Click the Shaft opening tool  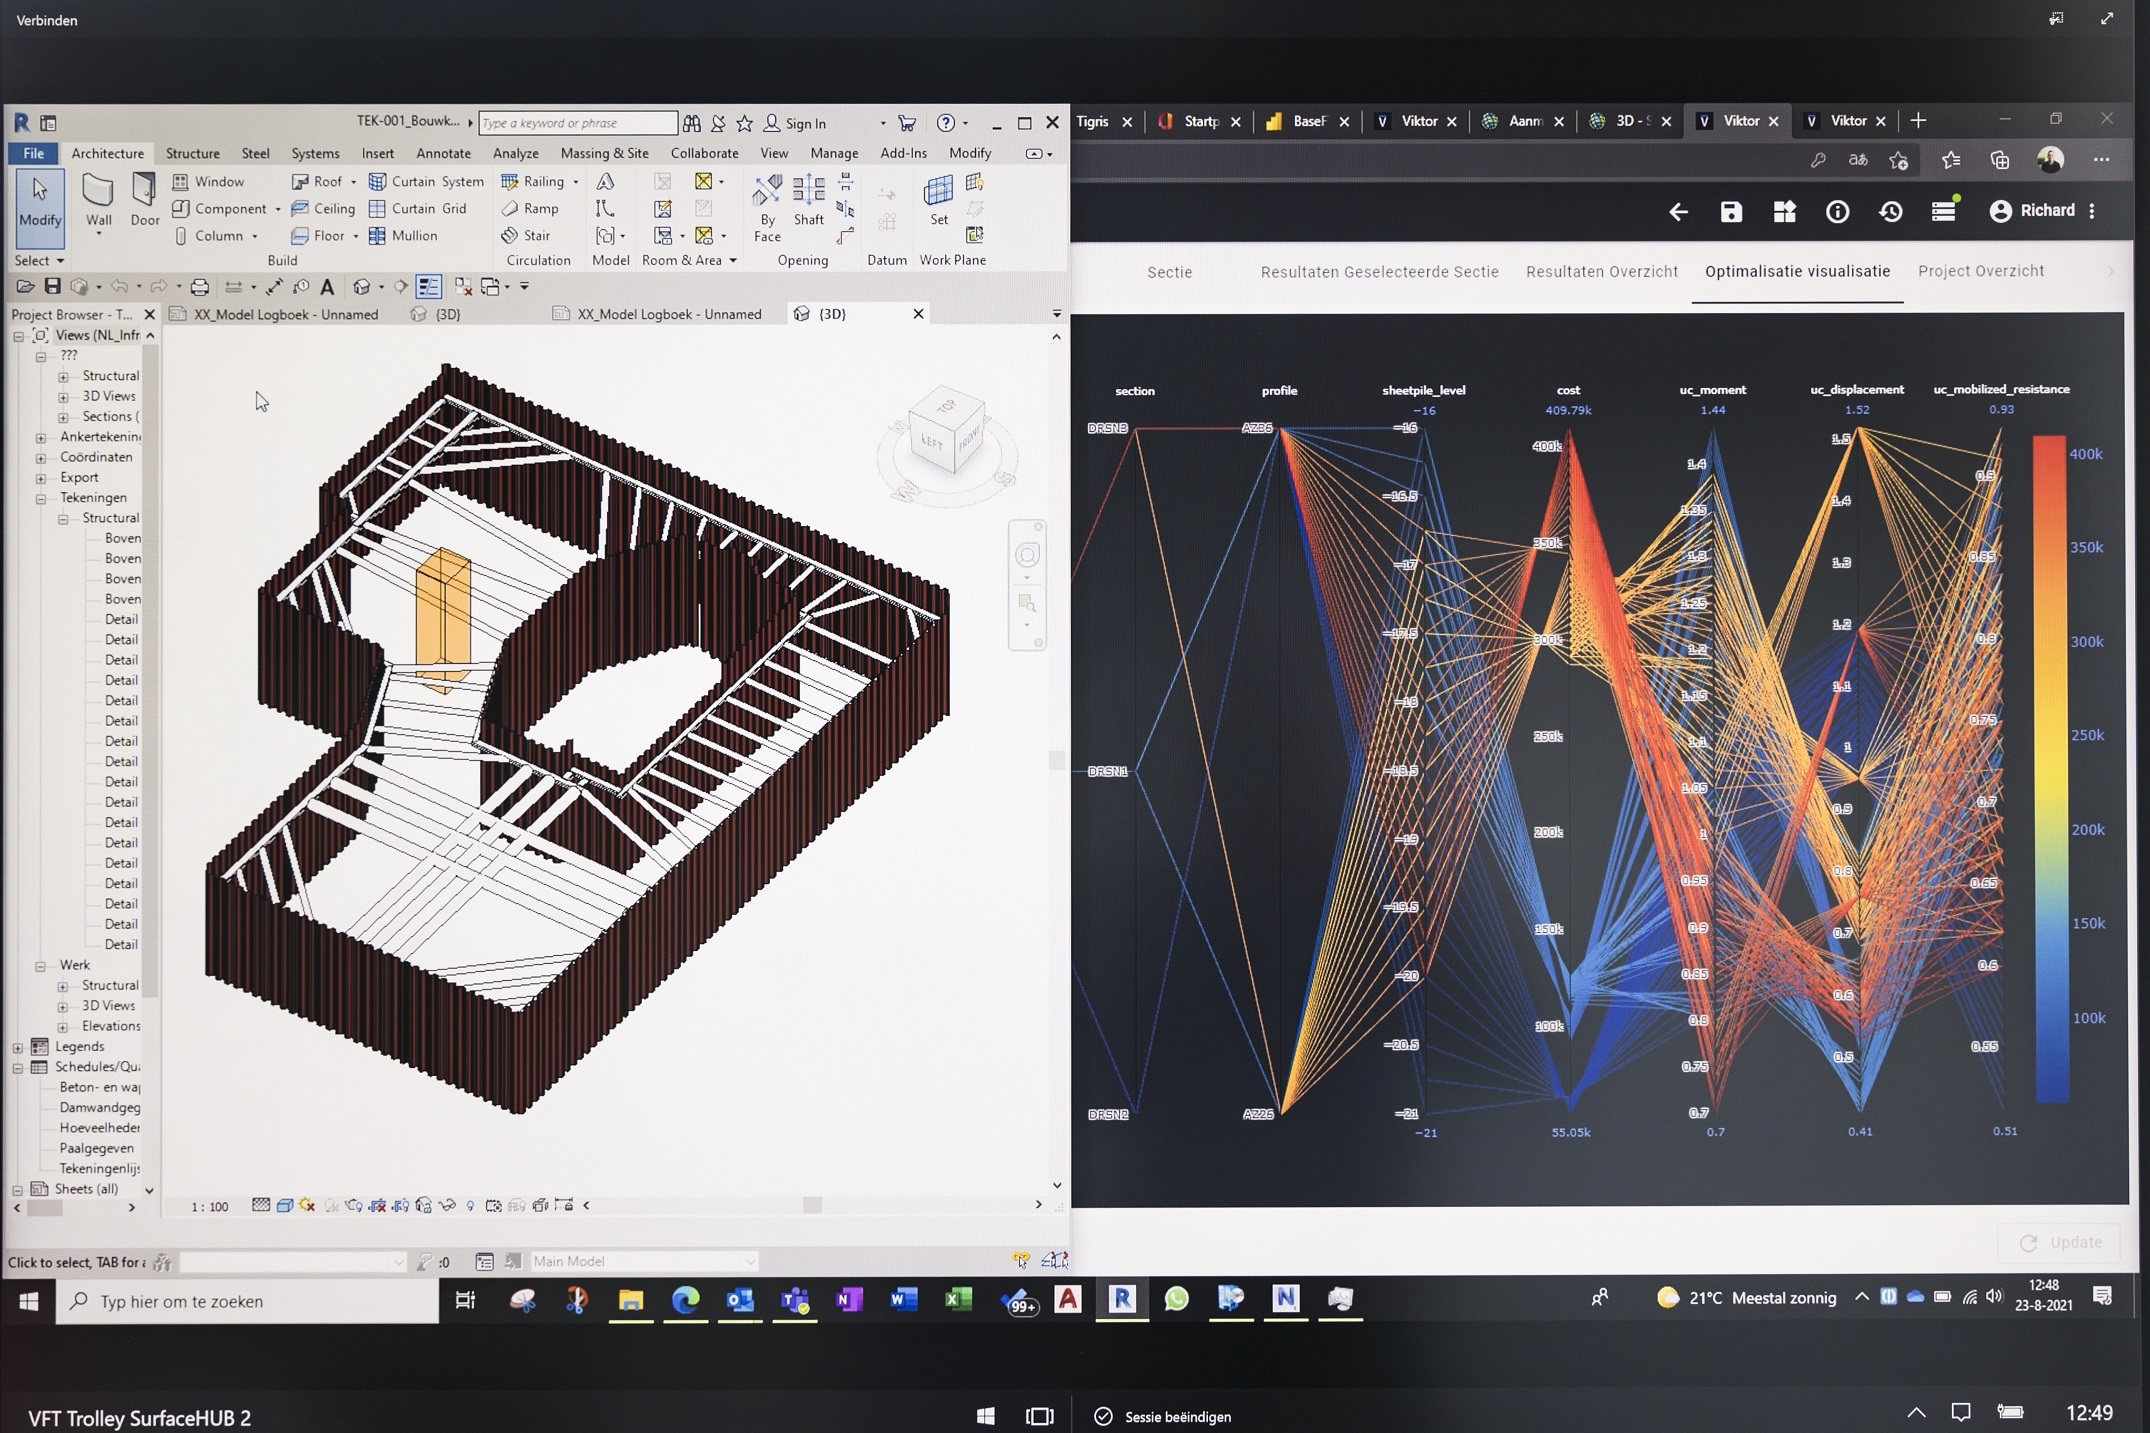(x=808, y=200)
